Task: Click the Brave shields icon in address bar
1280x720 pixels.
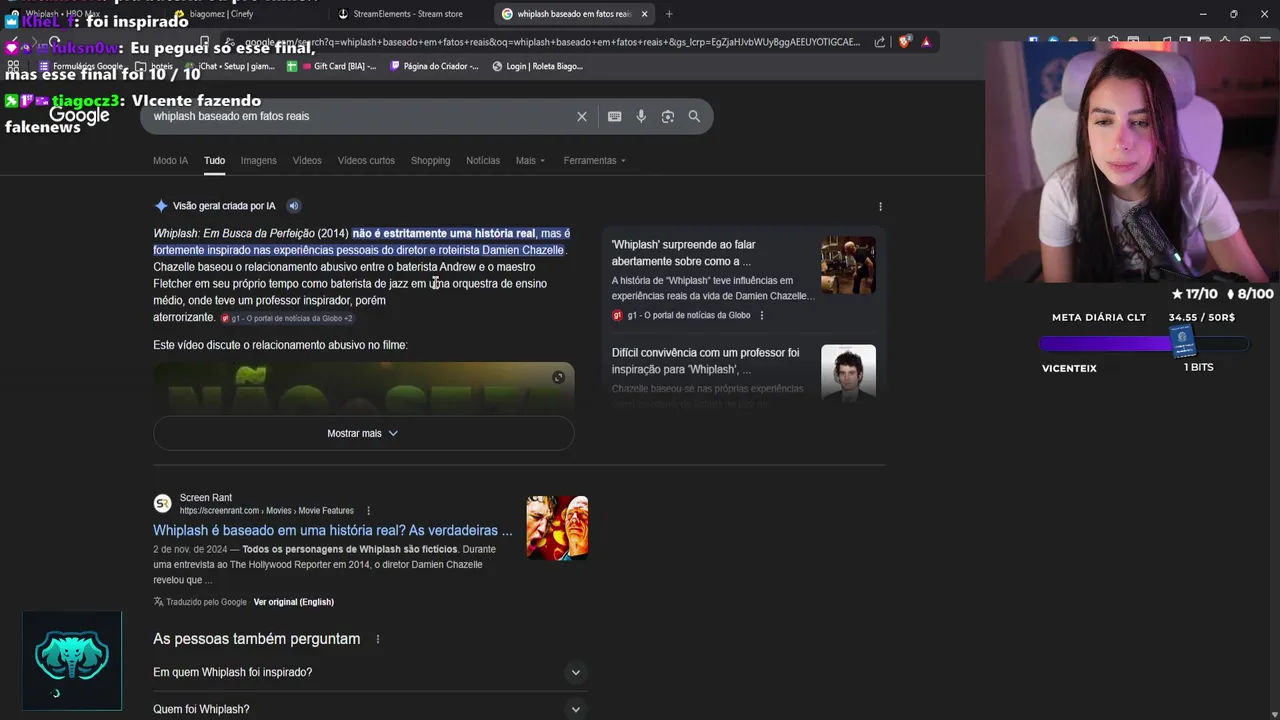Action: [905, 42]
